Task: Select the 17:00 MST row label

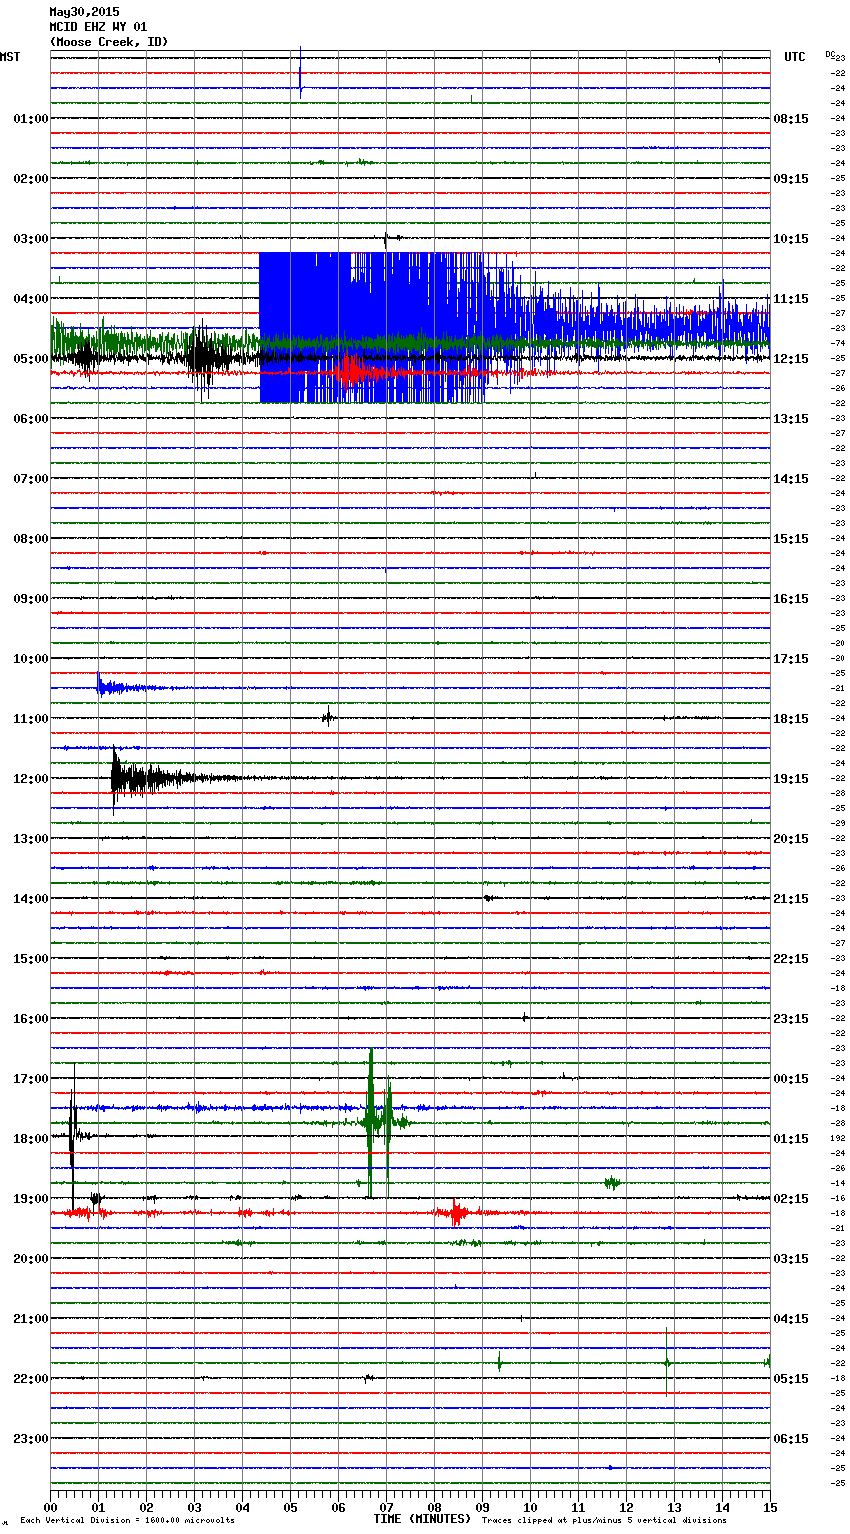Action: point(31,1079)
